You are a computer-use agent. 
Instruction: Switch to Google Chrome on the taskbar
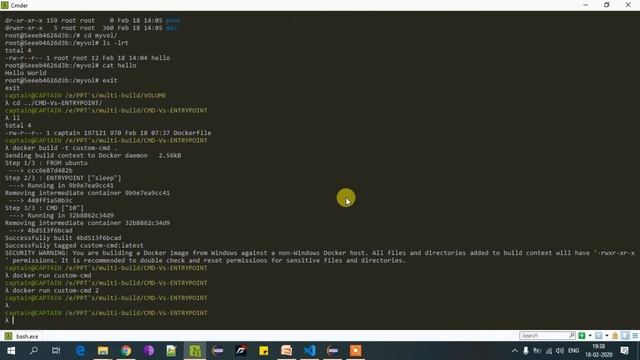coord(126,351)
